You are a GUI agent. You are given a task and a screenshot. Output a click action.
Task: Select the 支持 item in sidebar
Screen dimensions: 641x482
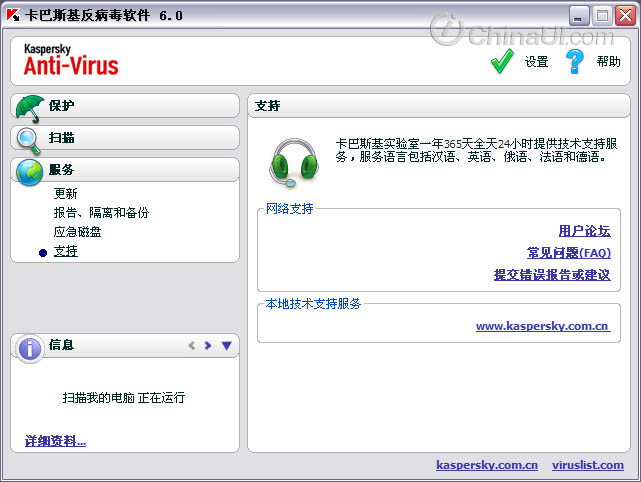point(65,251)
